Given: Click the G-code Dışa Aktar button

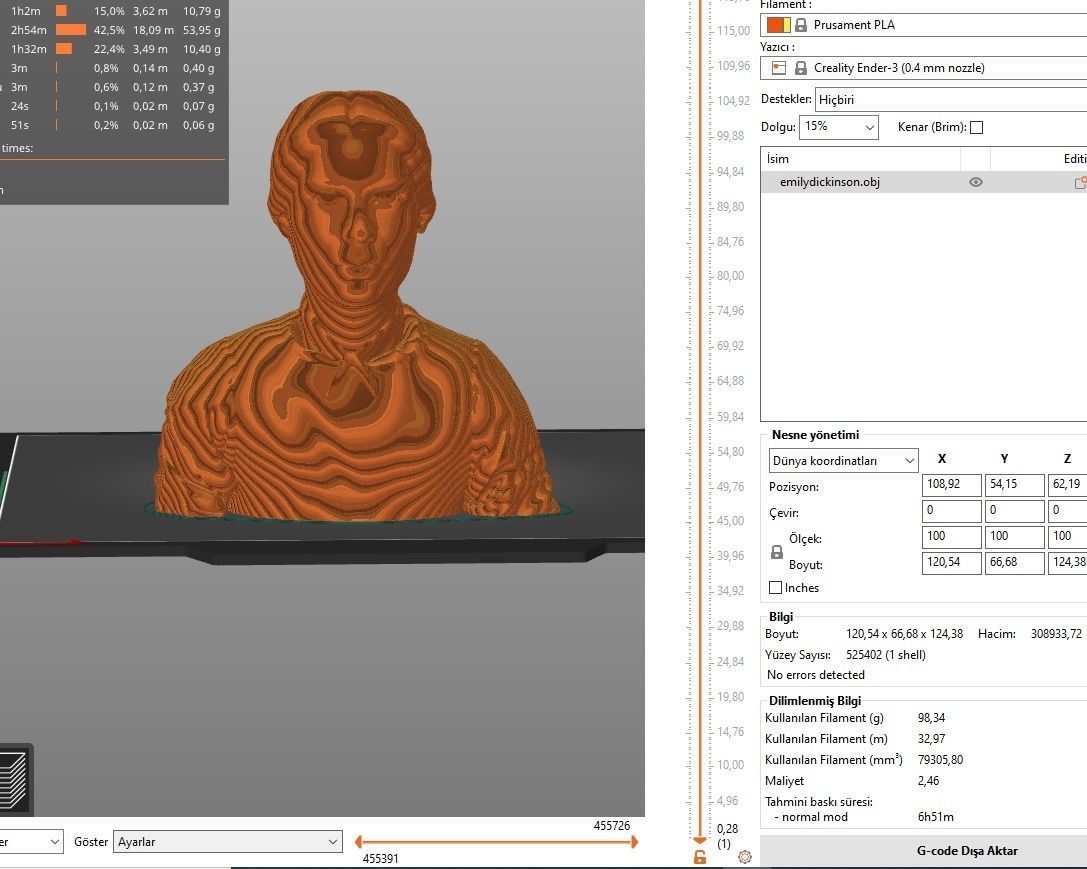Looking at the screenshot, I should coord(923,851).
